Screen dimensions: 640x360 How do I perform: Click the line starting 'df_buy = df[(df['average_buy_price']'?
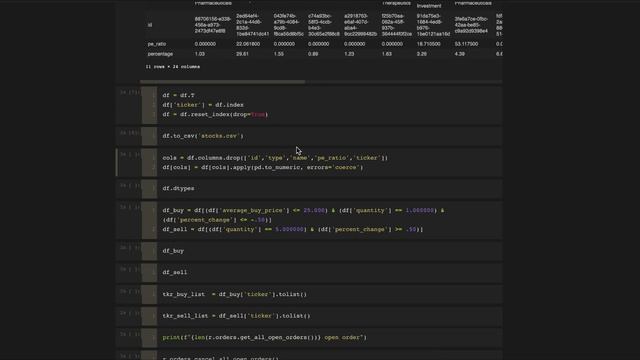tap(303, 211)
